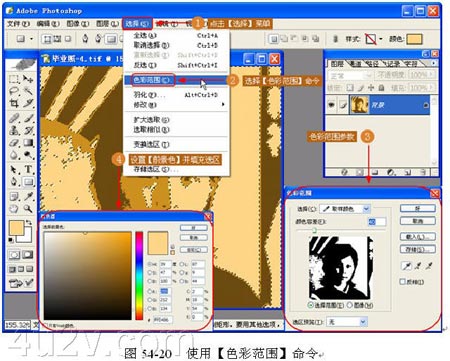Select the Lasso tool in toolbox

(14, 91)
